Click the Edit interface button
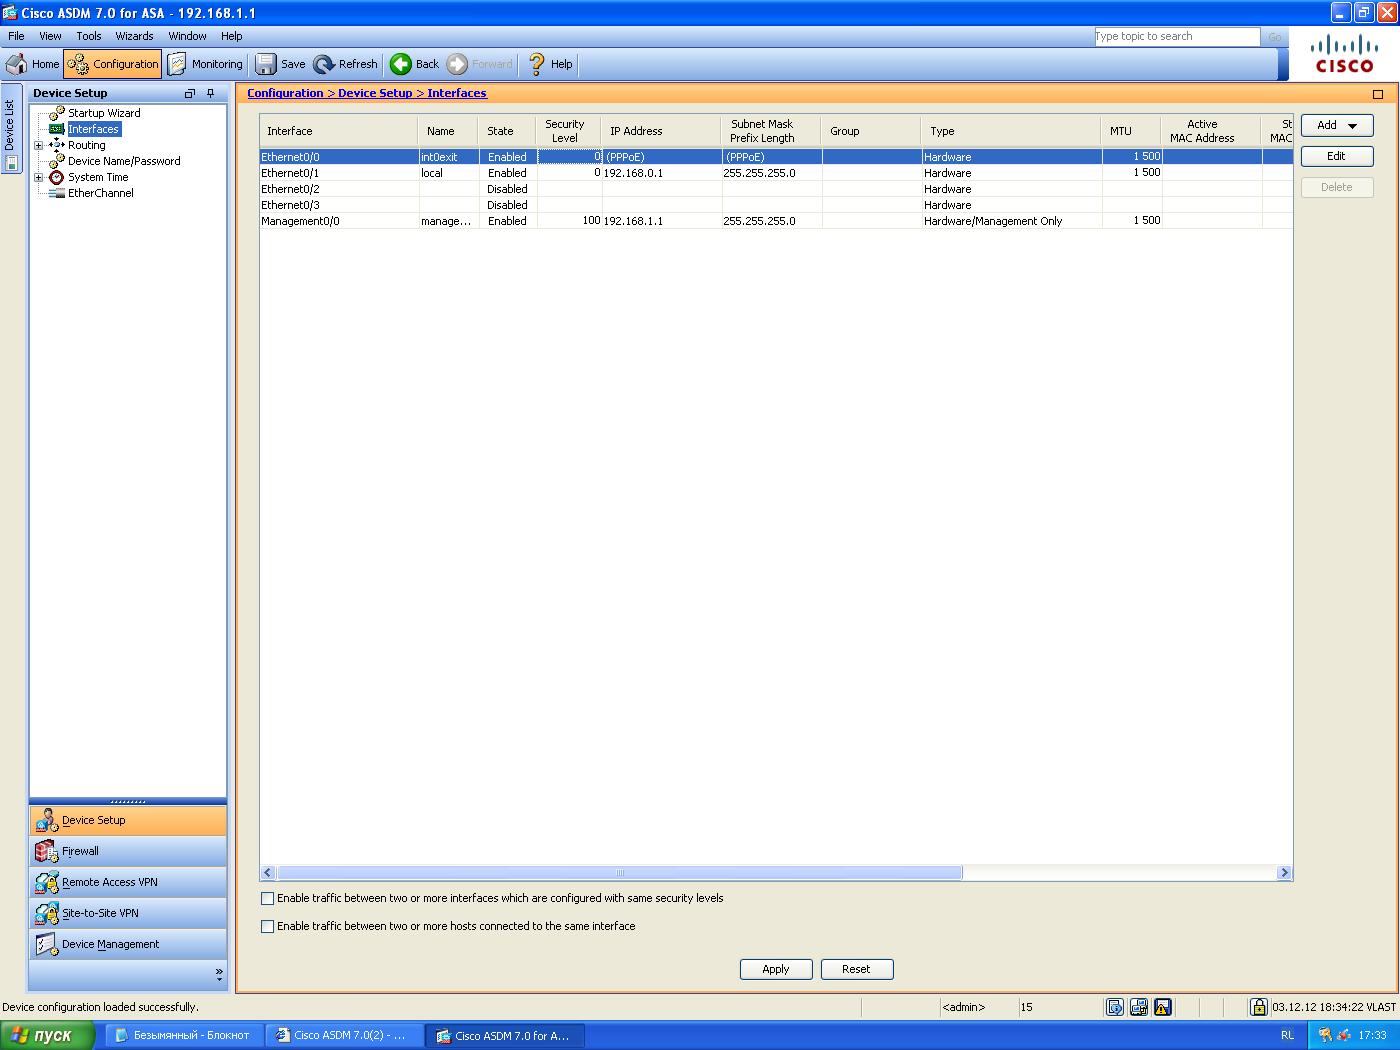The height and width of the screenshot is (1050, 1400). coord(1337,156)
